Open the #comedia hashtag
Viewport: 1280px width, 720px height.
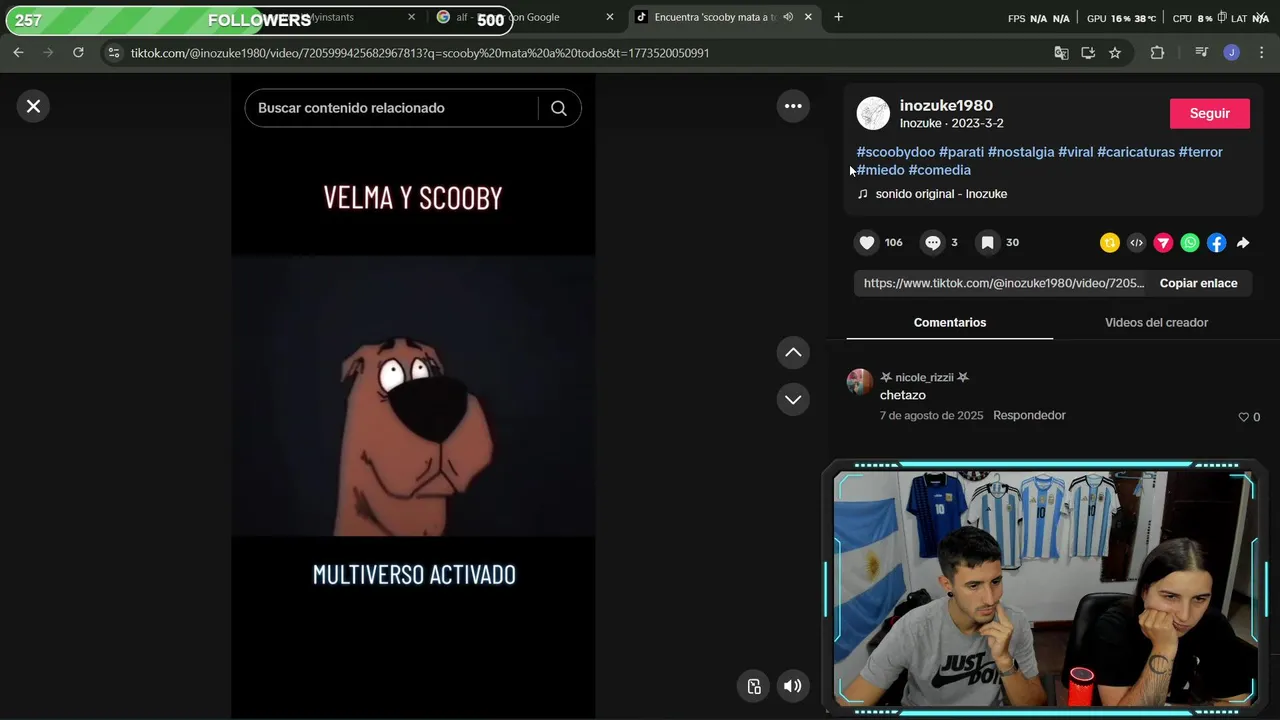940,170
